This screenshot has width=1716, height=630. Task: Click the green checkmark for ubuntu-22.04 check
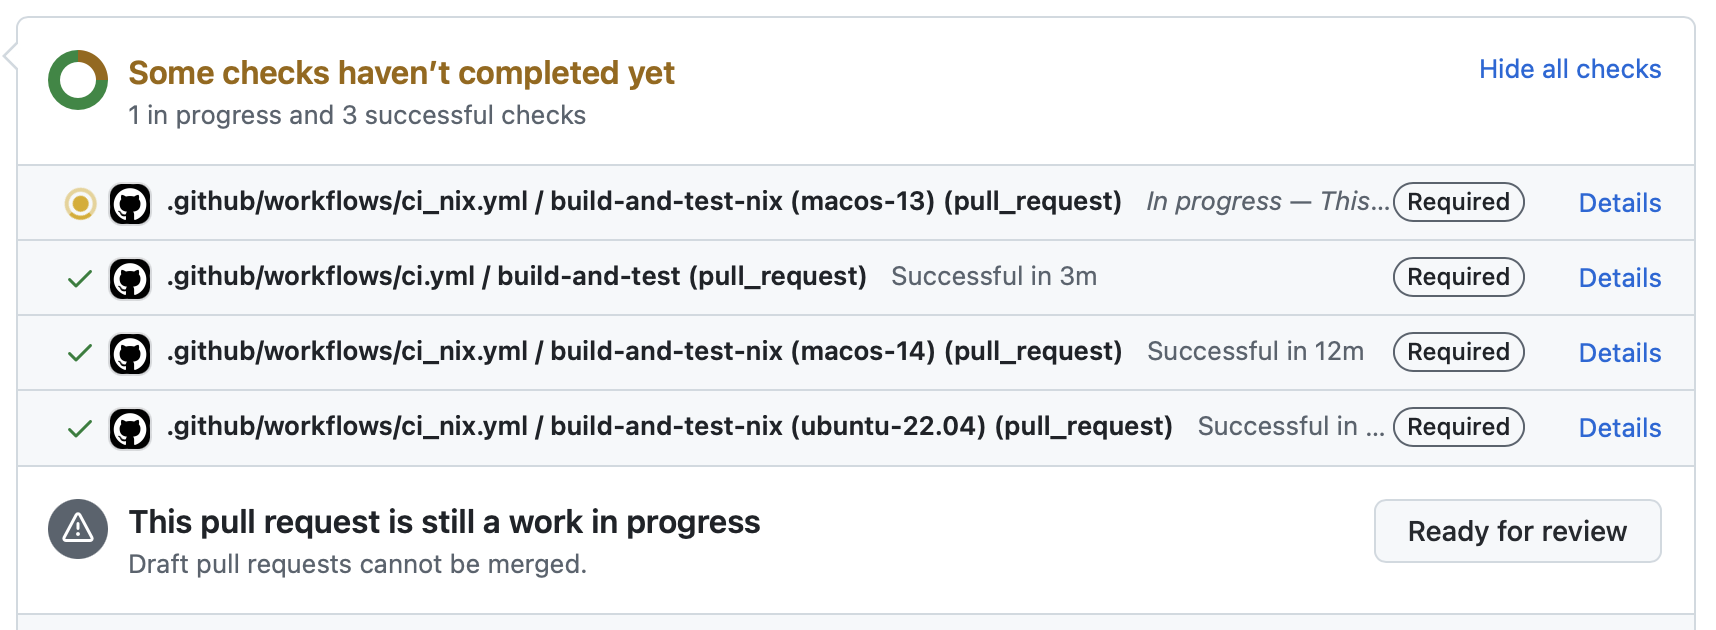tap(80, 429)
